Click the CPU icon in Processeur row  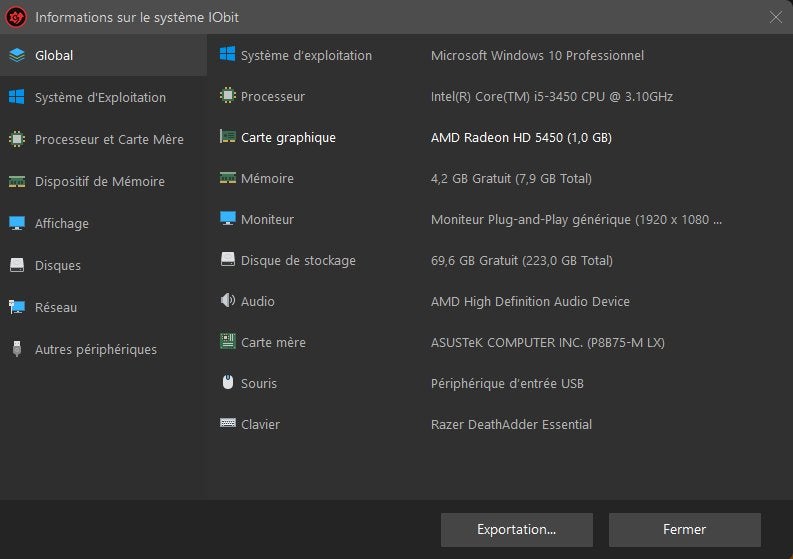228,95
